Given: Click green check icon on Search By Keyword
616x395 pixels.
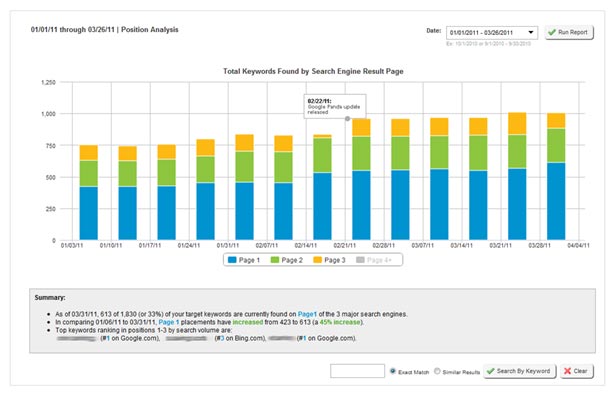Looking at the screenshot, I should point(491,371).
